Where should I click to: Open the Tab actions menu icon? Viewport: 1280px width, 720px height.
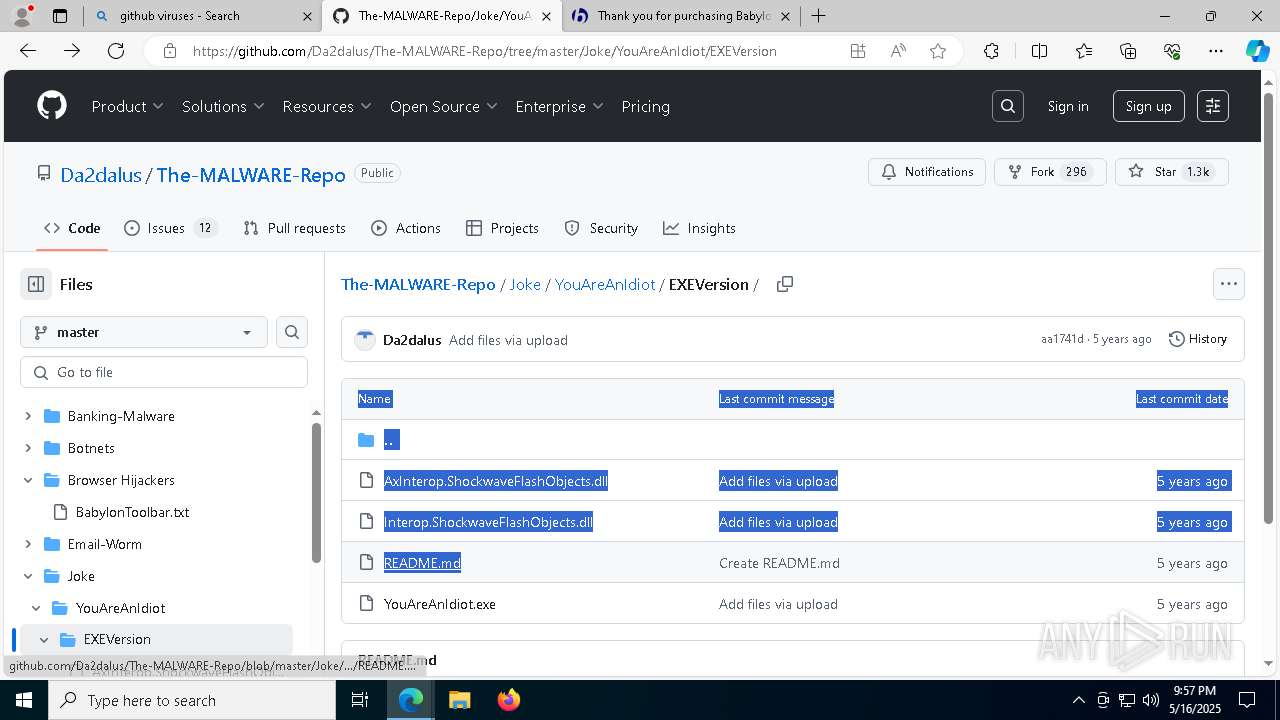click(60, 15)
